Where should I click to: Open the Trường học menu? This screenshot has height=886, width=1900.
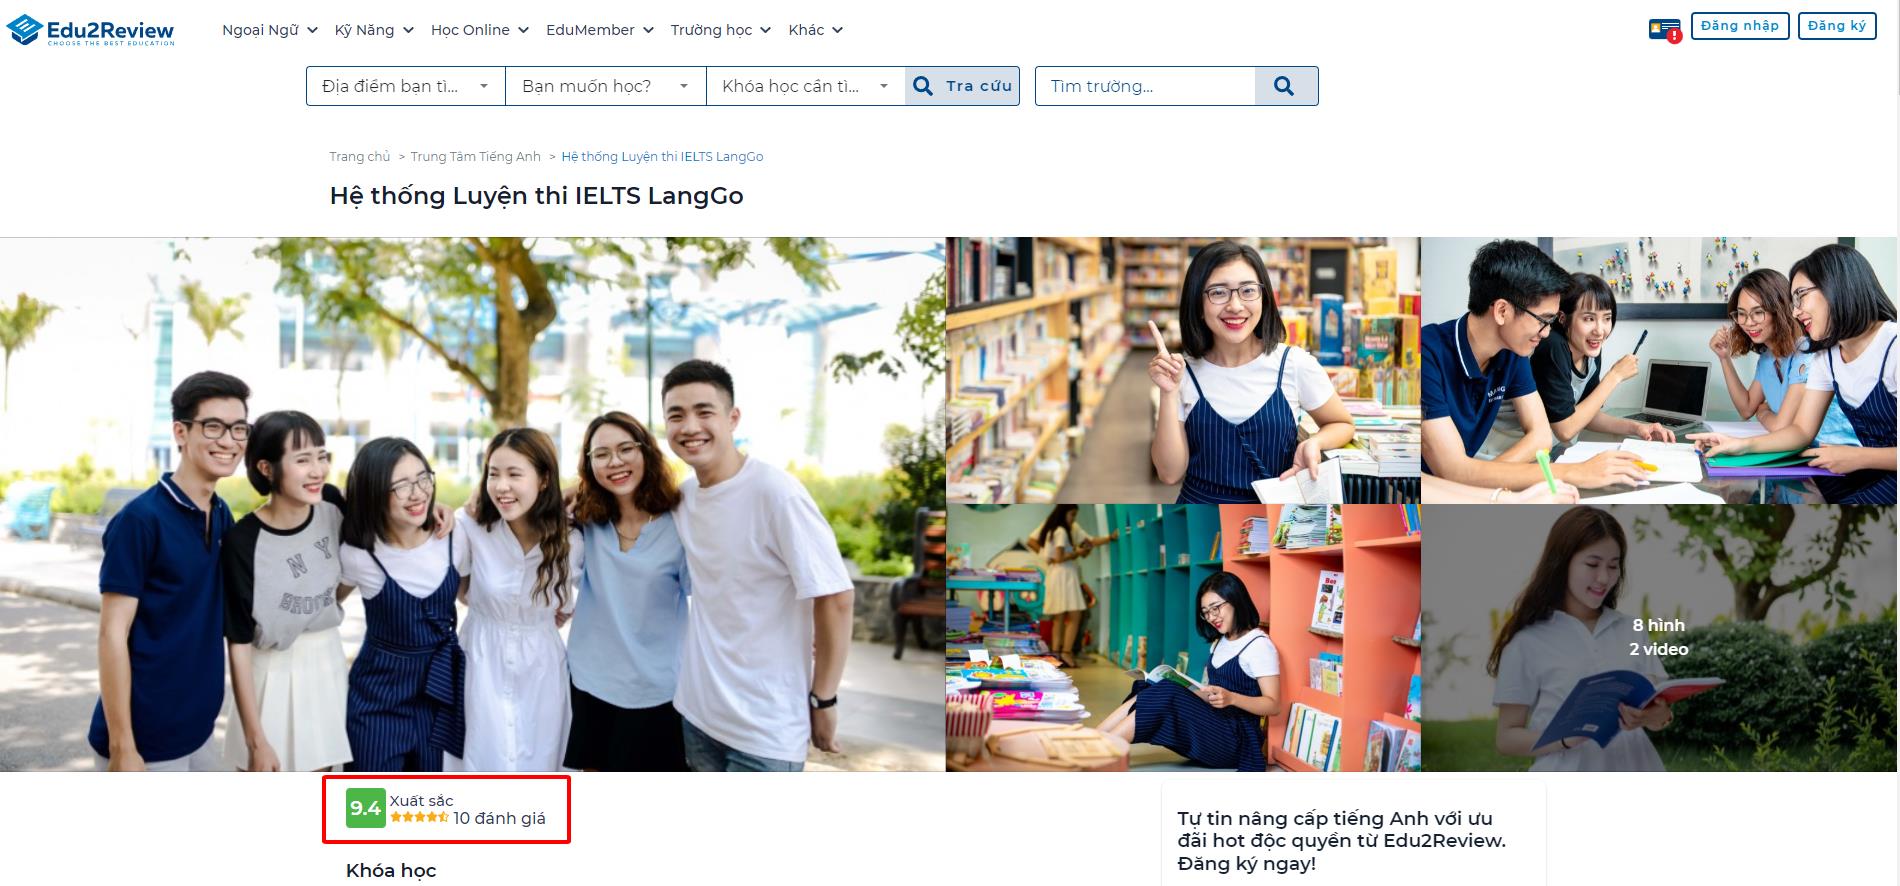[721, 30]
